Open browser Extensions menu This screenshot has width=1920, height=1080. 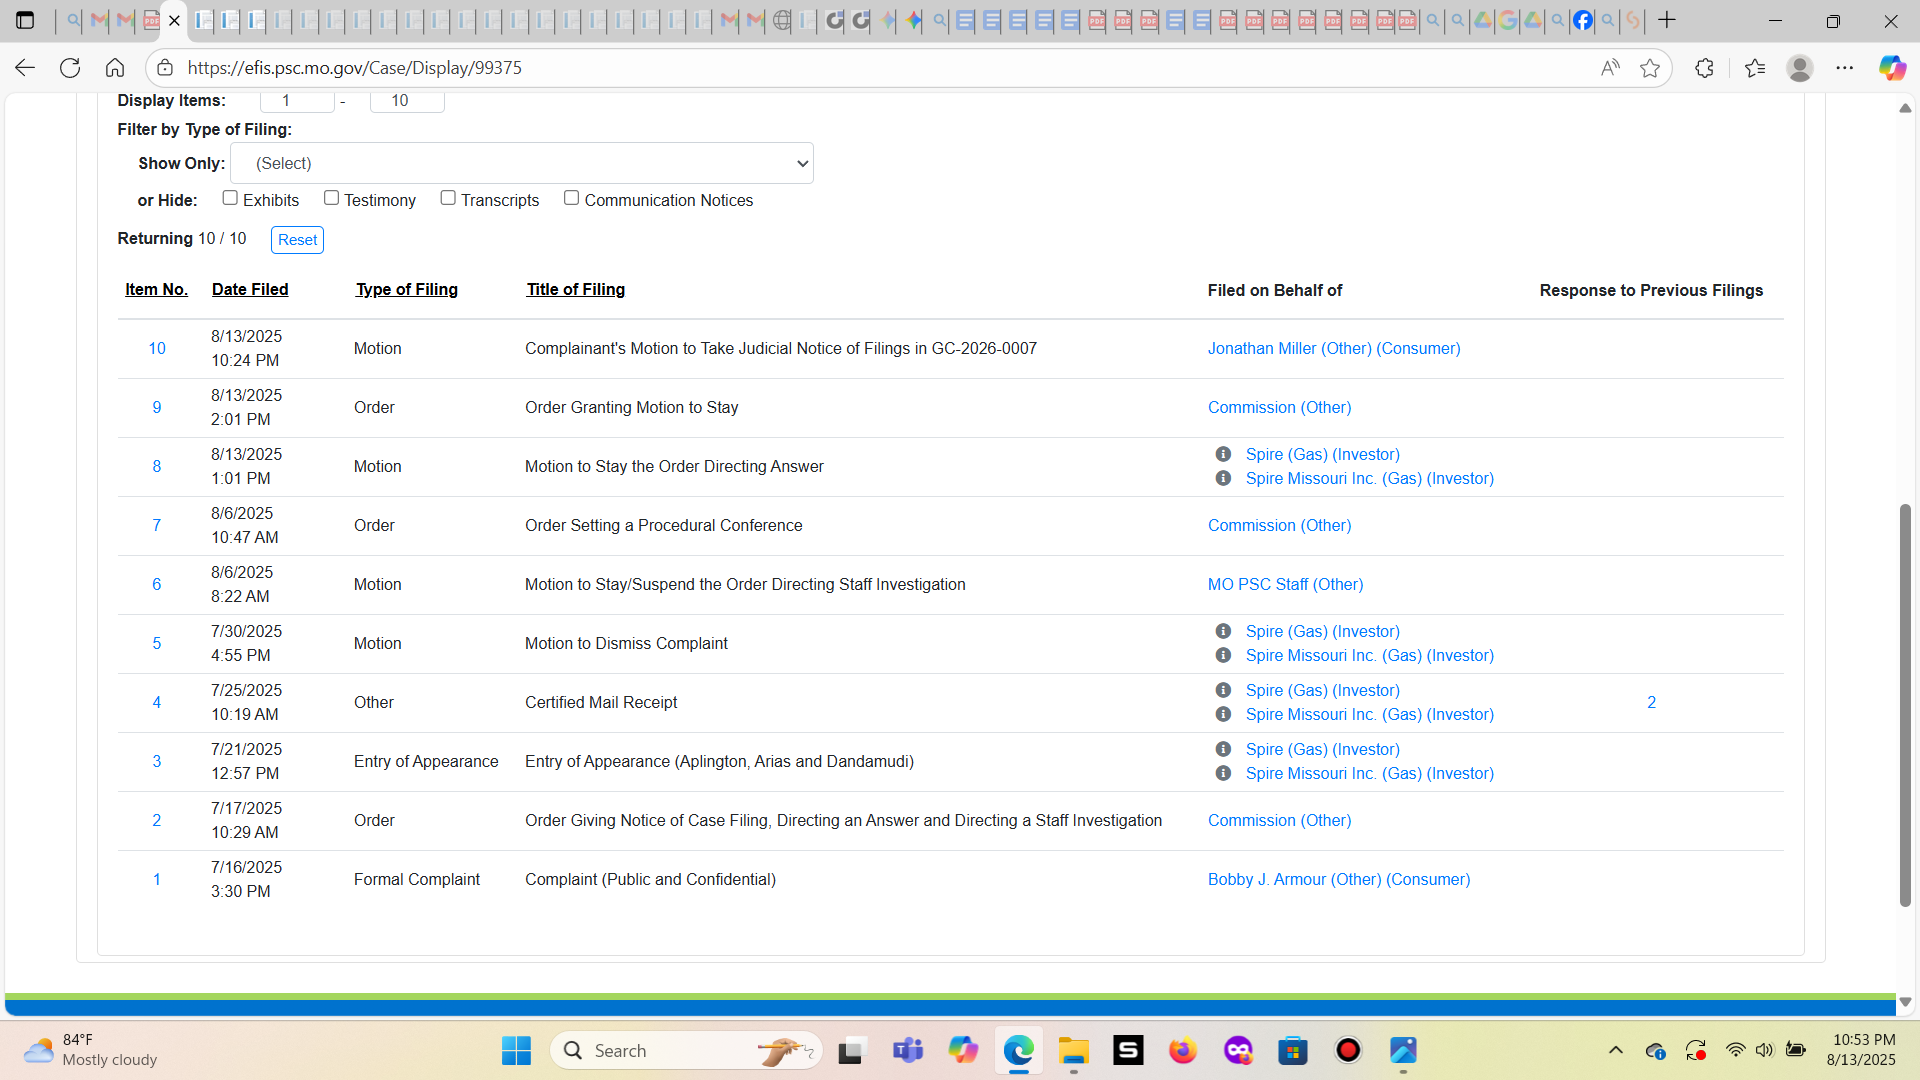point(1705,68)
